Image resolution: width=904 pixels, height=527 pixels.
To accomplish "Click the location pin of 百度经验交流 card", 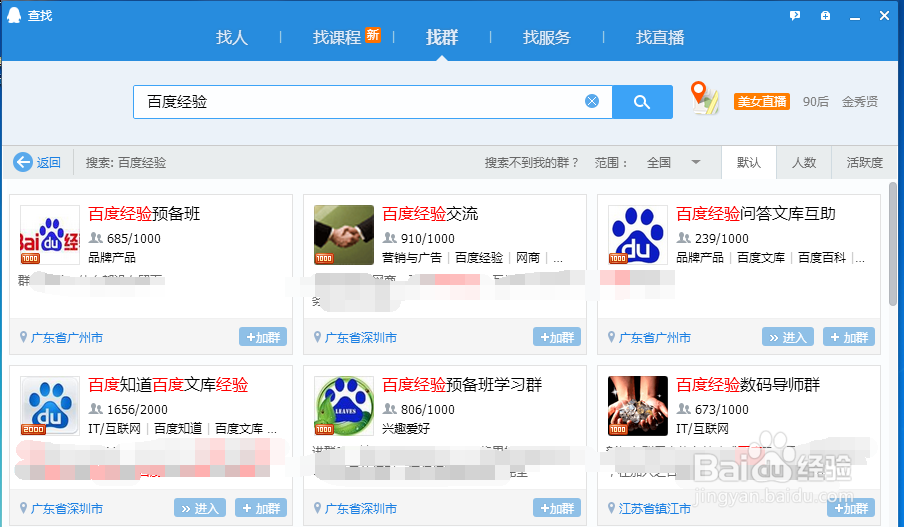I will pos(318,337).
